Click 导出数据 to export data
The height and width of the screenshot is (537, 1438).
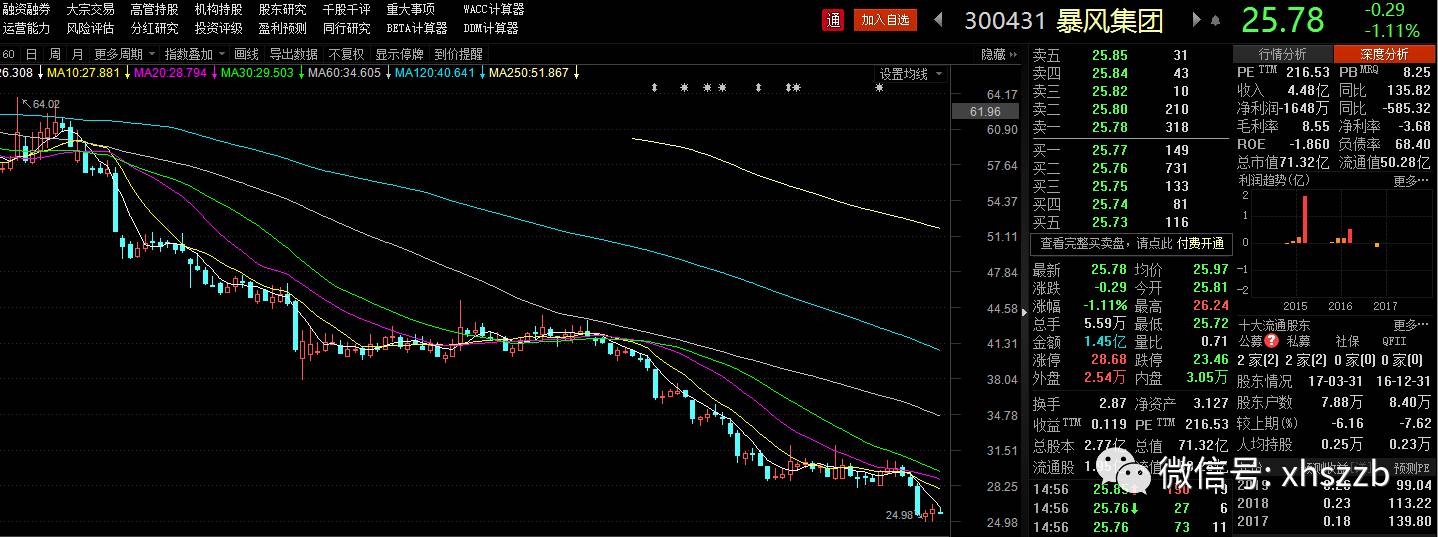coord(294,54)
